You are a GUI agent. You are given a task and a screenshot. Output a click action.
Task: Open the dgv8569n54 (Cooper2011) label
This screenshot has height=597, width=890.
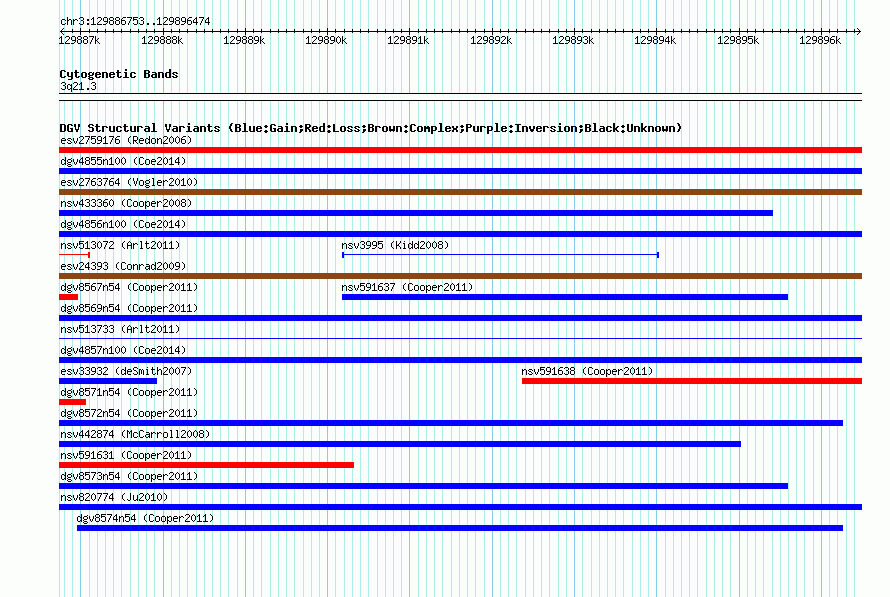click(129, 308)
